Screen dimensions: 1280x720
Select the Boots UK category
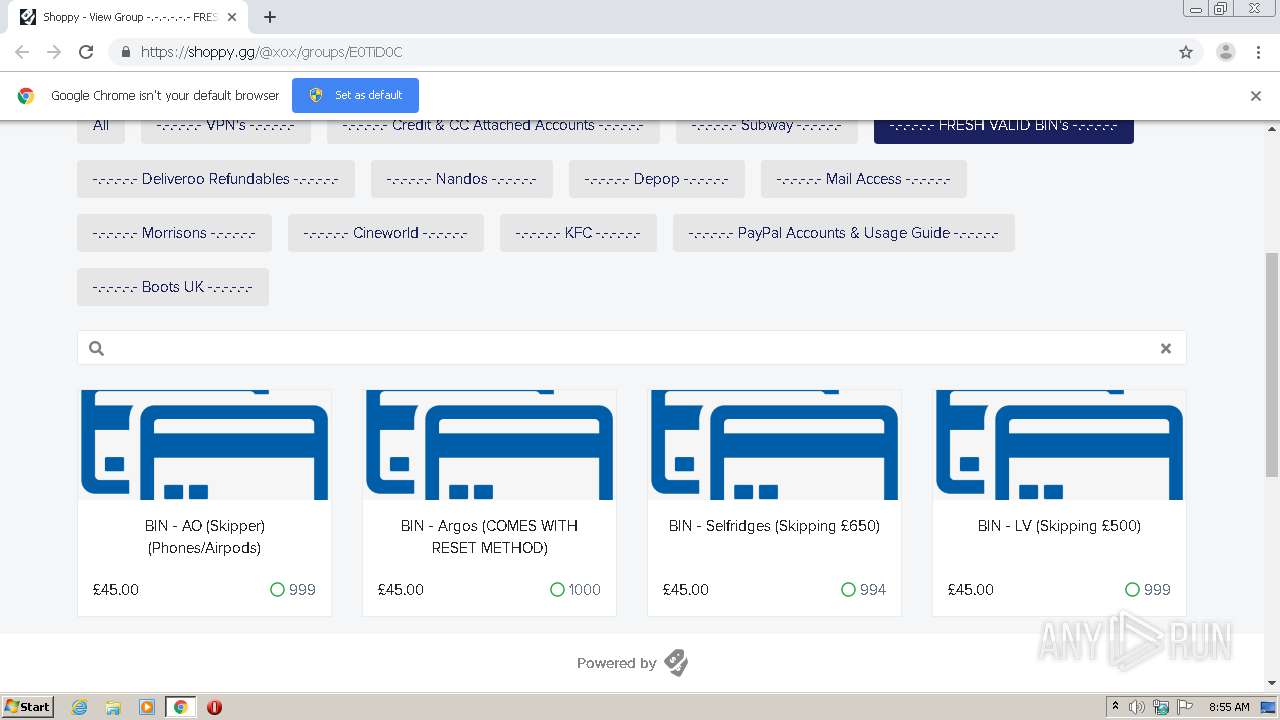[x=173, y=287]
